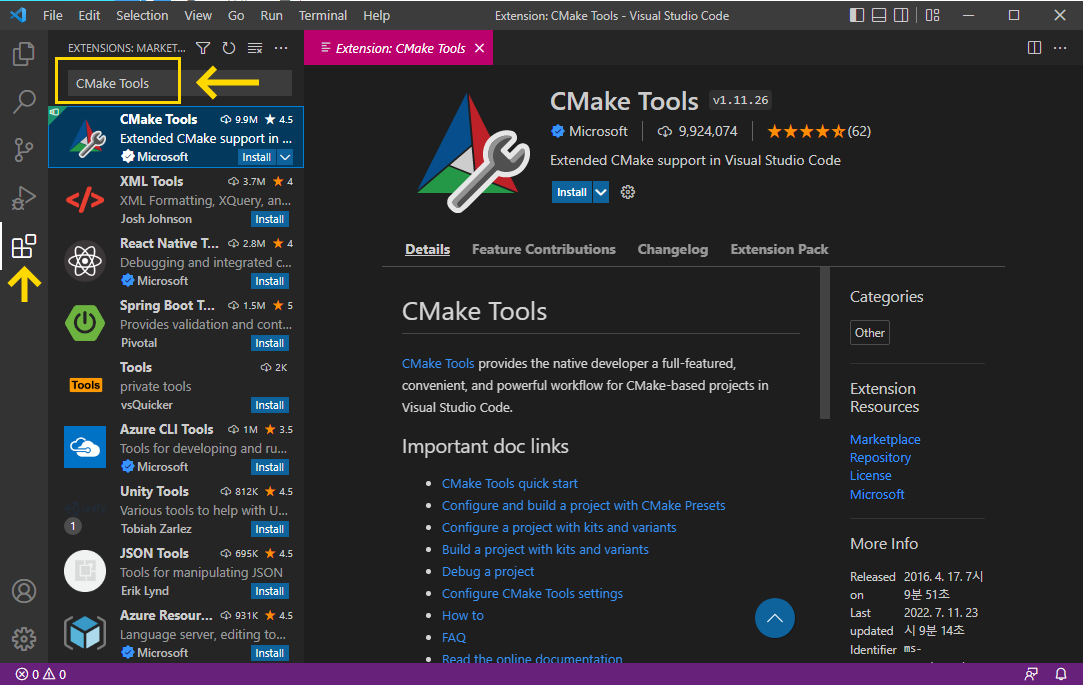1083x685 pixels.
Task: Open the FAQ link
Action: tap(454, 637)
